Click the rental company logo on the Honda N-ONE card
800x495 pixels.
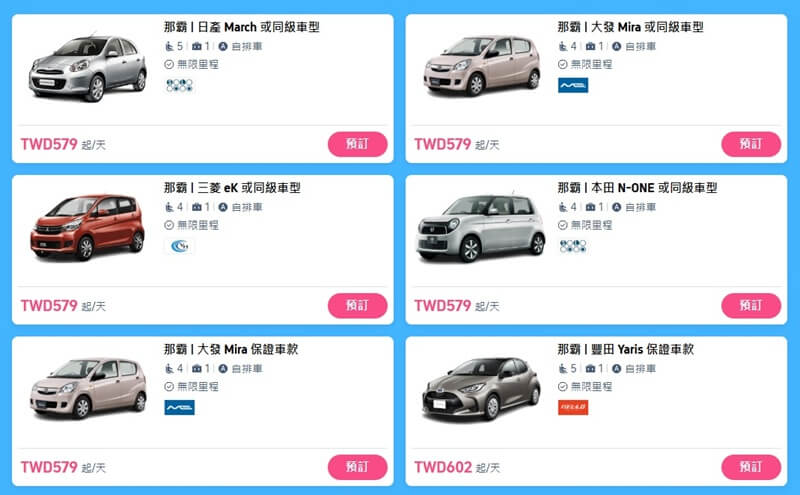pos(573,246)
